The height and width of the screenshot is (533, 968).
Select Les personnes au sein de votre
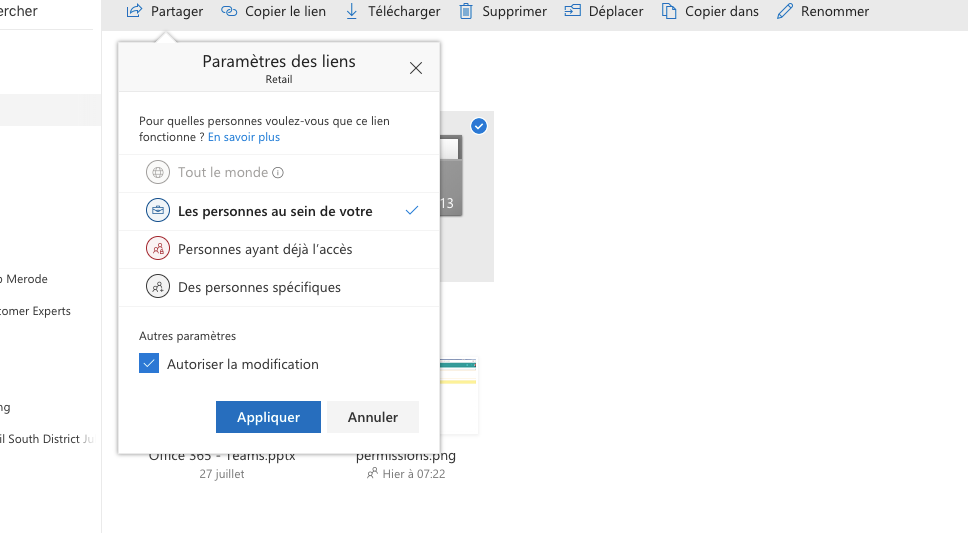click(279, 211)
